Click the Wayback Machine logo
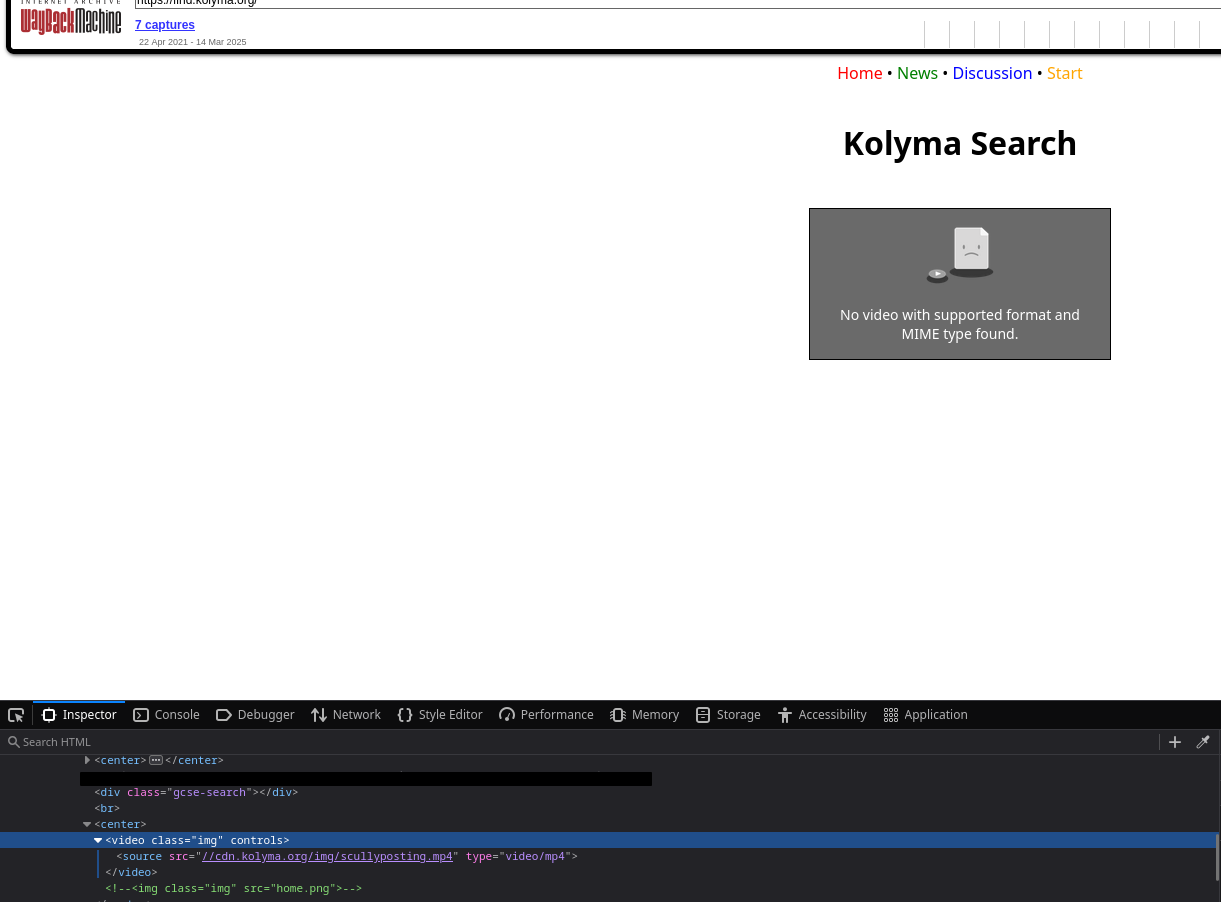This screenshot has width=1221, height=902. click(x=71, y=20)
